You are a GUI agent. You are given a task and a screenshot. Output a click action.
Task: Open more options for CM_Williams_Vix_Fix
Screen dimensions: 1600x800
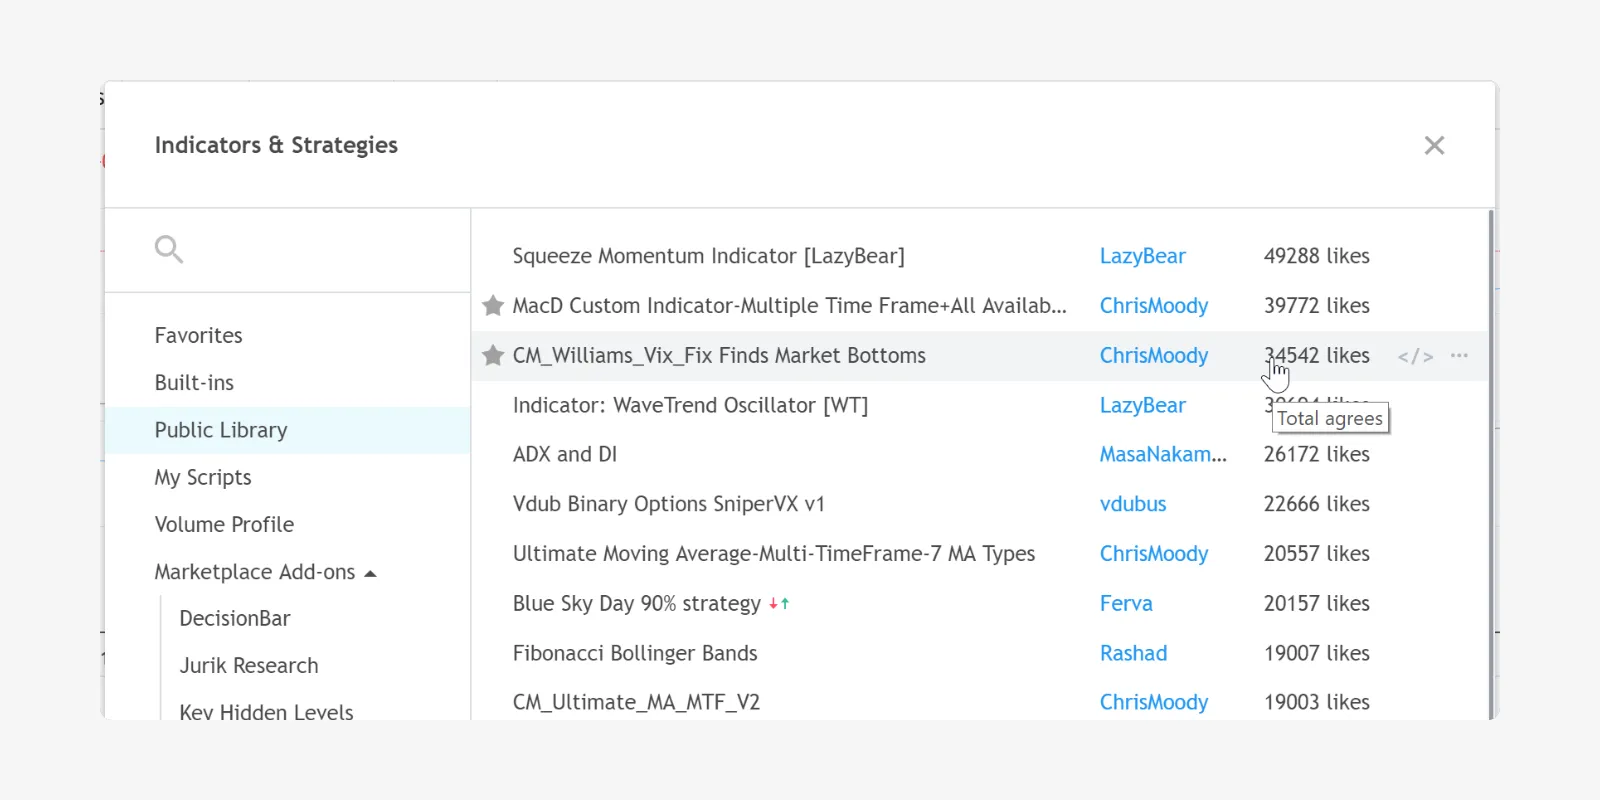(1459, 356)
